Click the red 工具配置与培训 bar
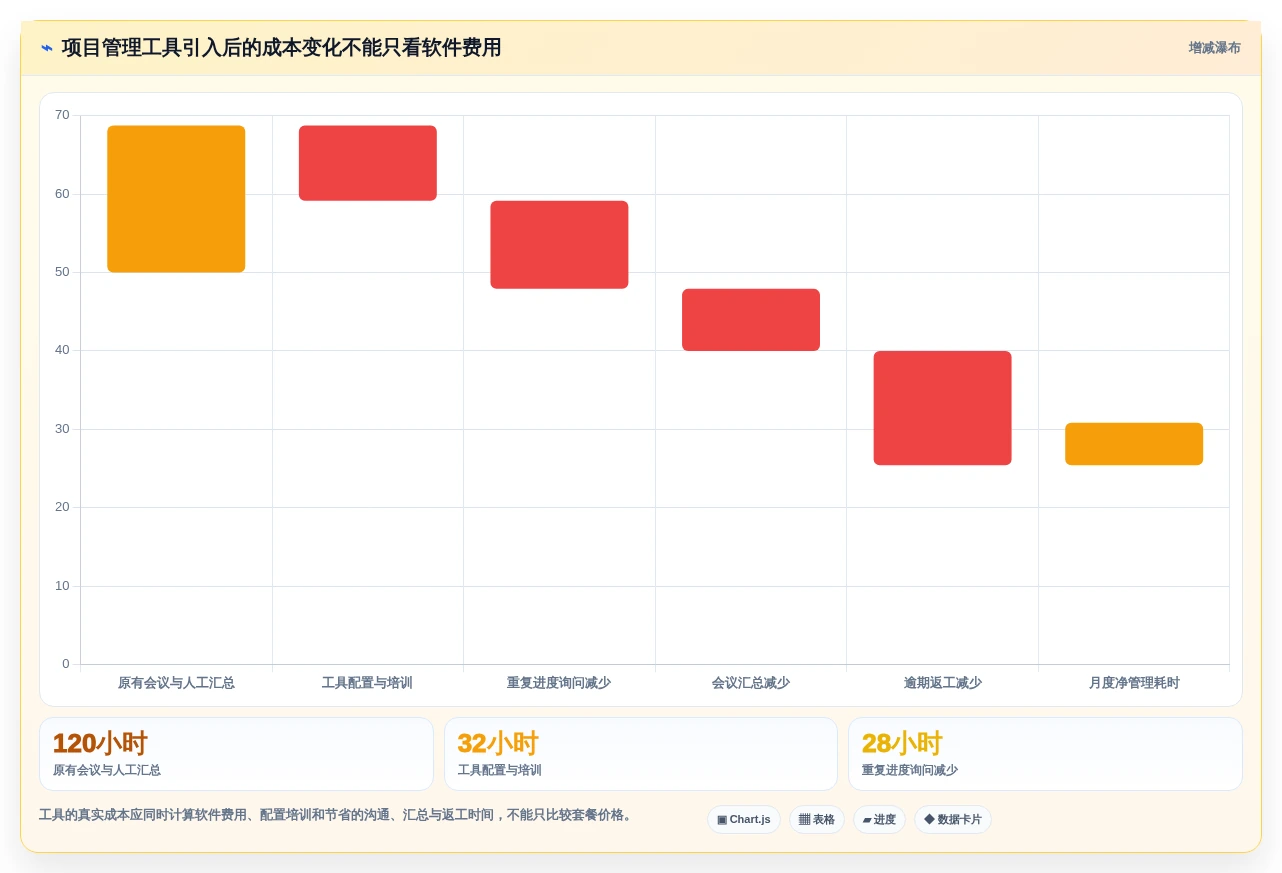Screen dimensions: 1282x873 [368, 163]
